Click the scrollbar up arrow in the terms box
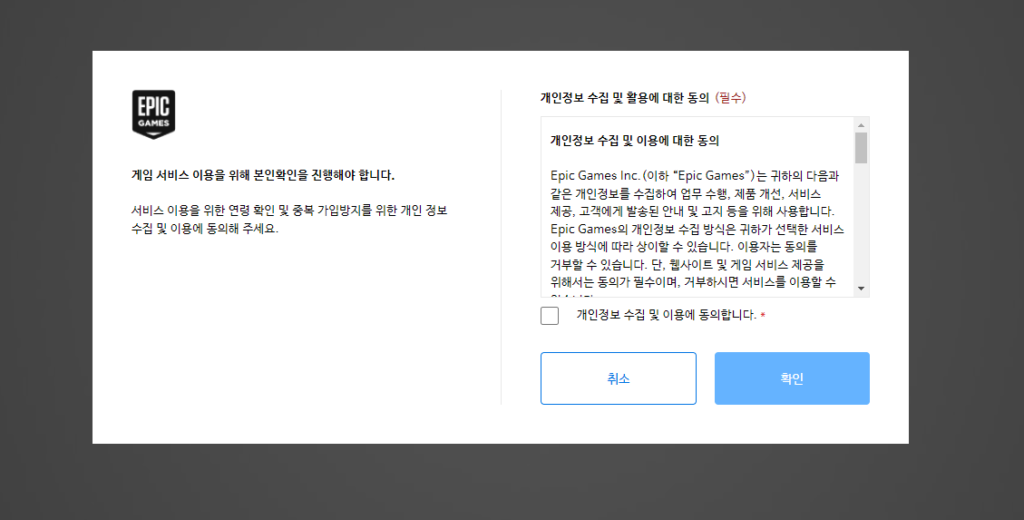The height and width of the screenshot is (520, 1024). tap(861, 125)
